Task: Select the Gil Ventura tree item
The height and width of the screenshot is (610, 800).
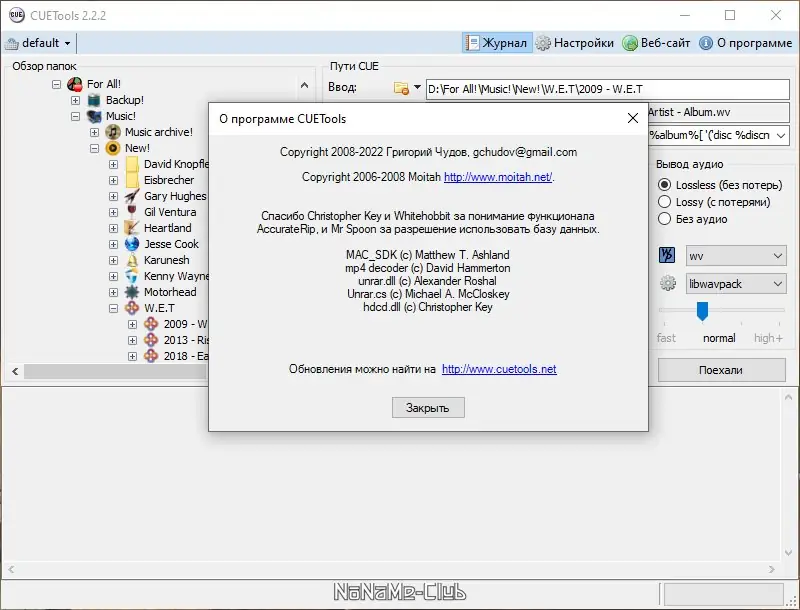Action: [x=170, y=212]
